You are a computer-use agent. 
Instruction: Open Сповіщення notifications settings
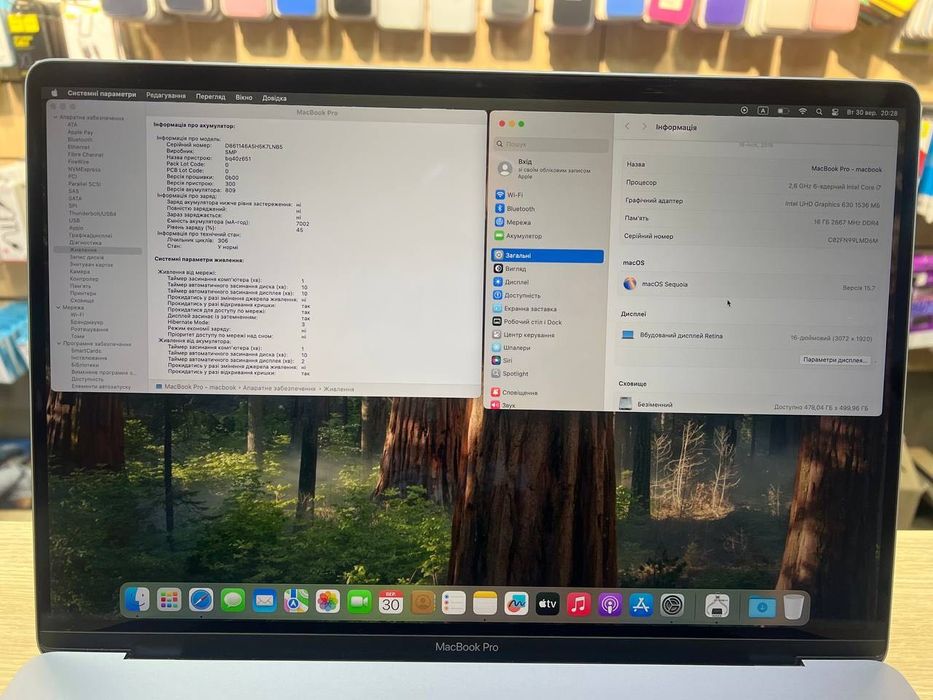click(514, 392)
